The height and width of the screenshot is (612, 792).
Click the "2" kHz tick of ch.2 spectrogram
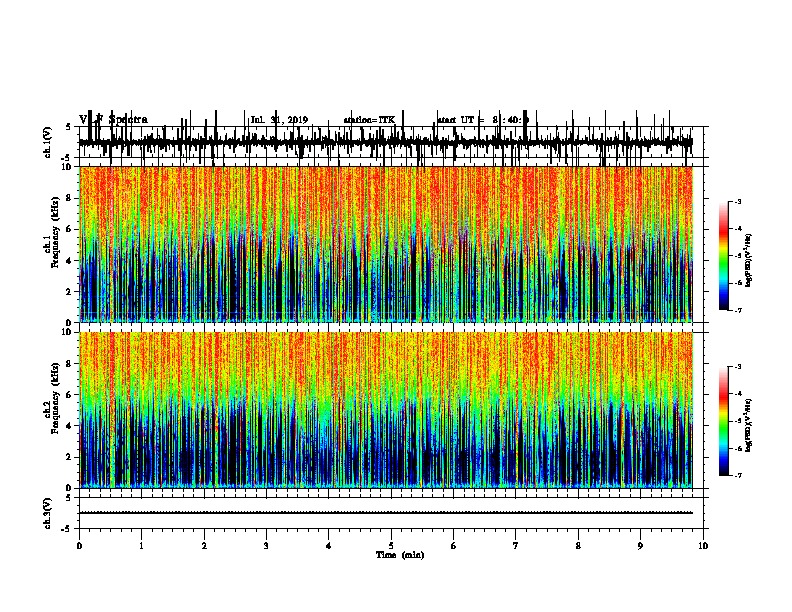tap(69, 457)
